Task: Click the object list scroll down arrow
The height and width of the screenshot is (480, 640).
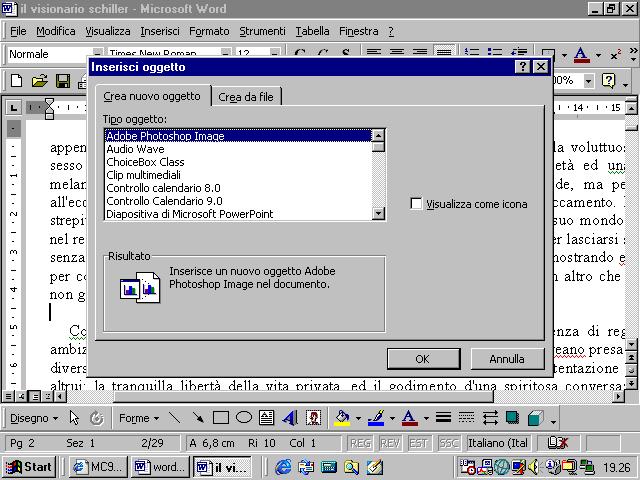Action: pos(379,213)
